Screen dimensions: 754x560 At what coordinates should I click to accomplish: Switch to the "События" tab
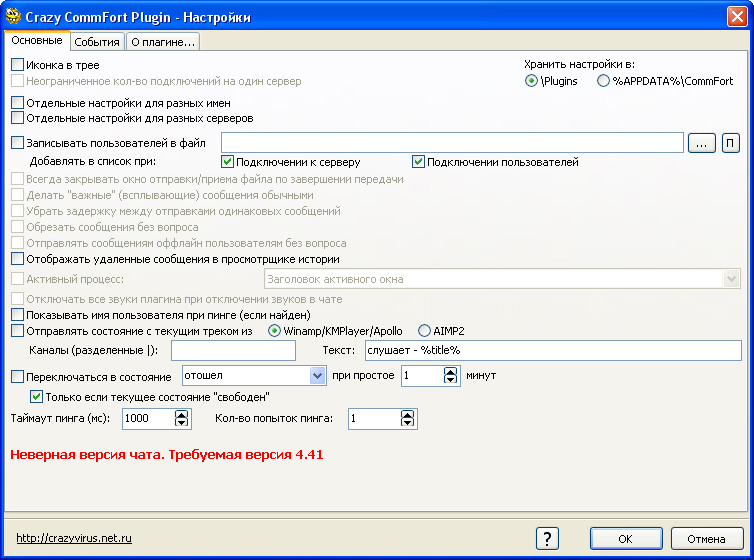point(97,41)
